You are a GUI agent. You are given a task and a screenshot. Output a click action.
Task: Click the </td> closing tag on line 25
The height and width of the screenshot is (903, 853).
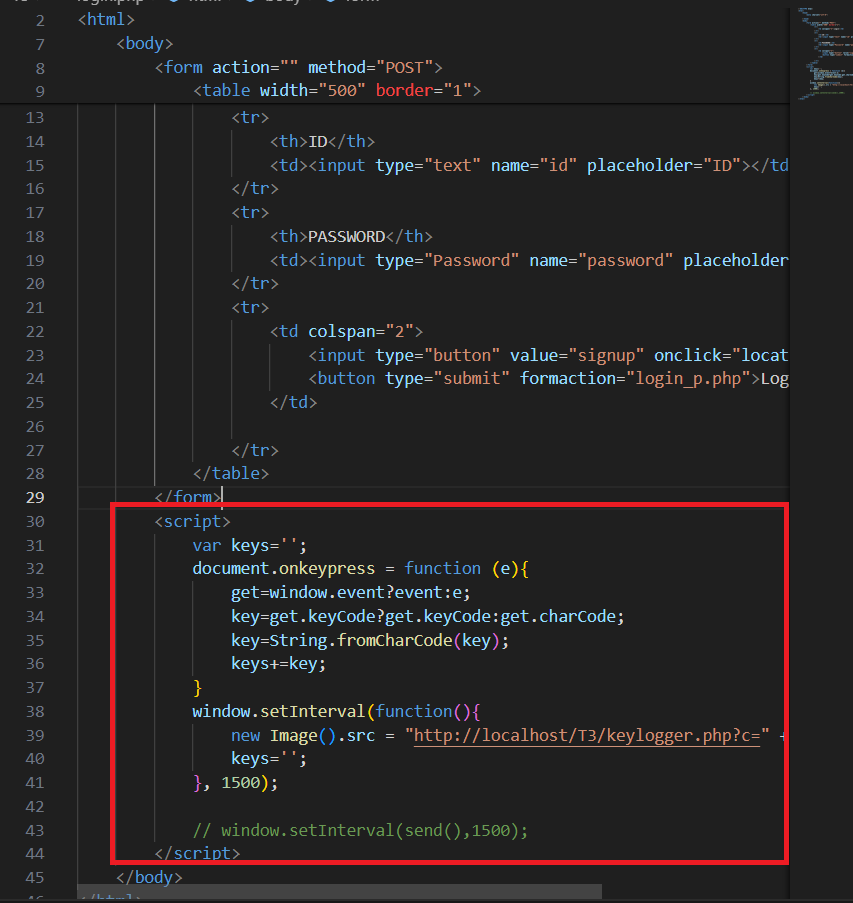pos(294,402)
